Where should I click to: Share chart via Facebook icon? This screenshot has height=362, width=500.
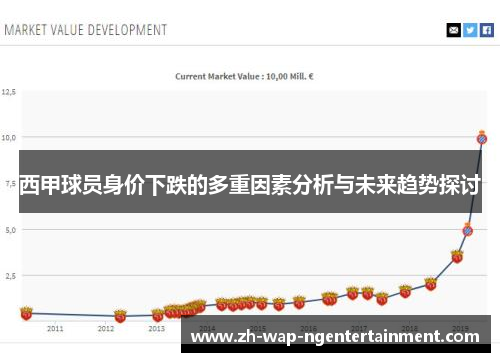pyautogui.click(x=487, y=30)
